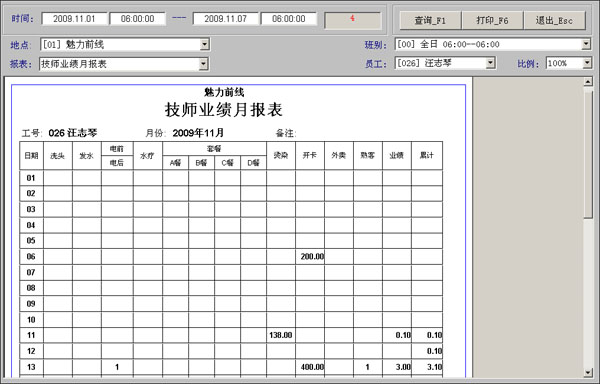Open the 班别 shift dropdown arrow
600x384 pixels.
586,44
